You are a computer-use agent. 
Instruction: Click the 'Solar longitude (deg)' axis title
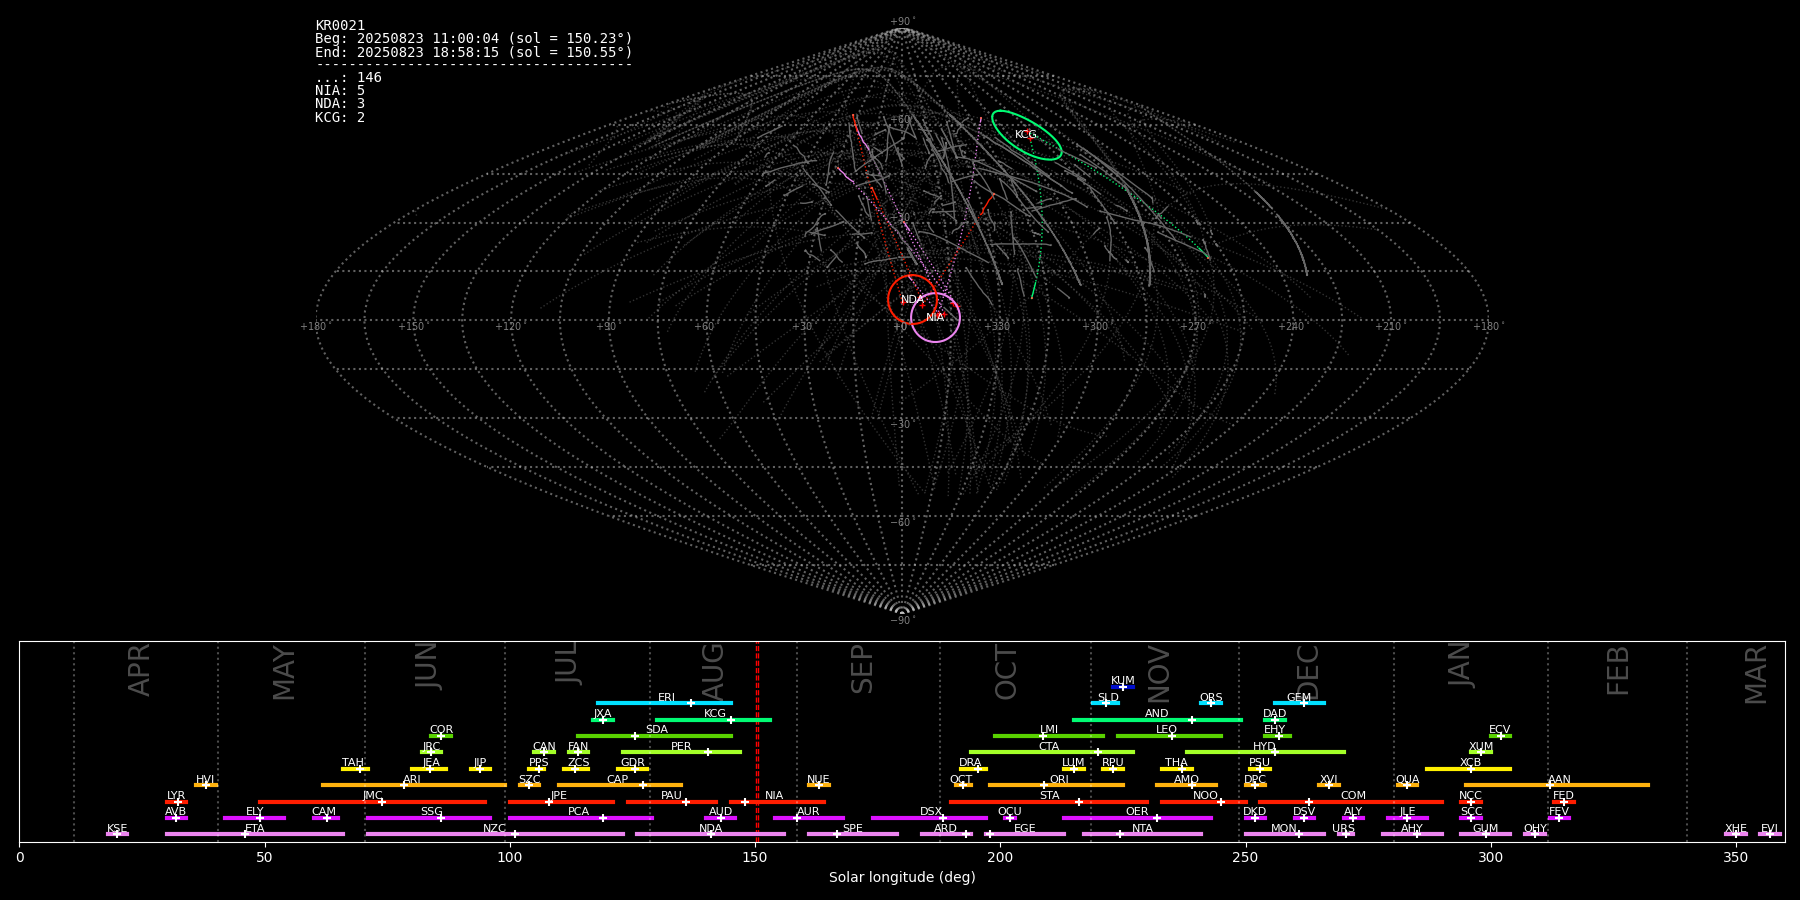coord(902,878)
